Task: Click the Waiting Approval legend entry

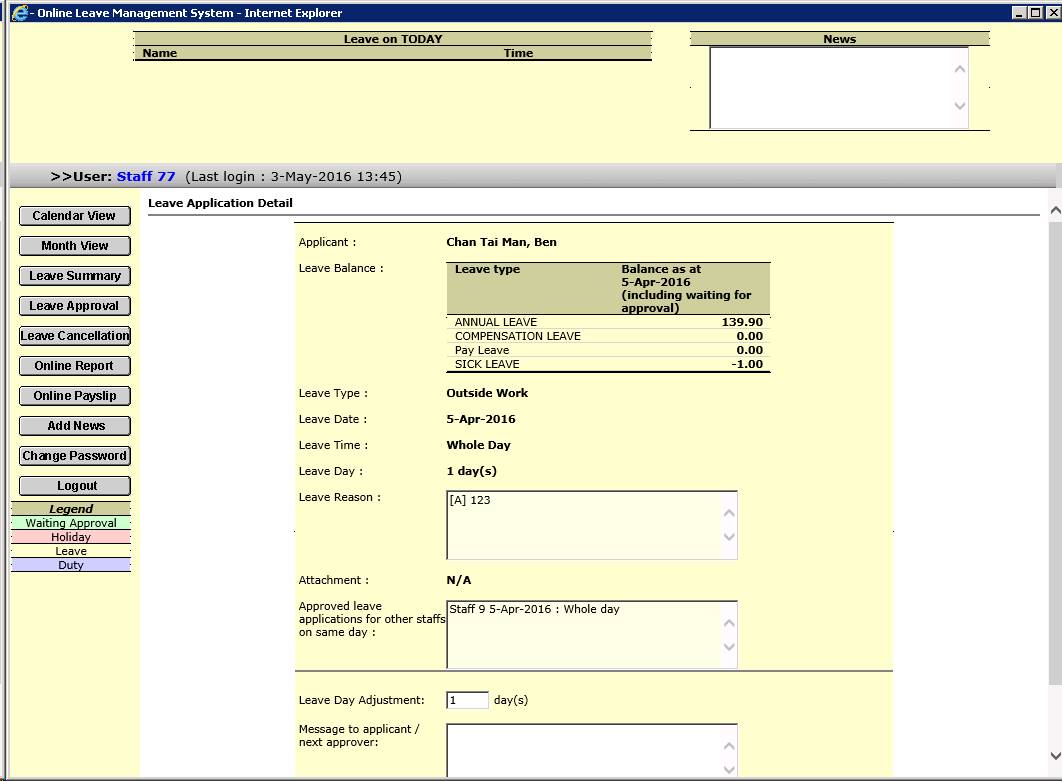Action: pos(71,523)
